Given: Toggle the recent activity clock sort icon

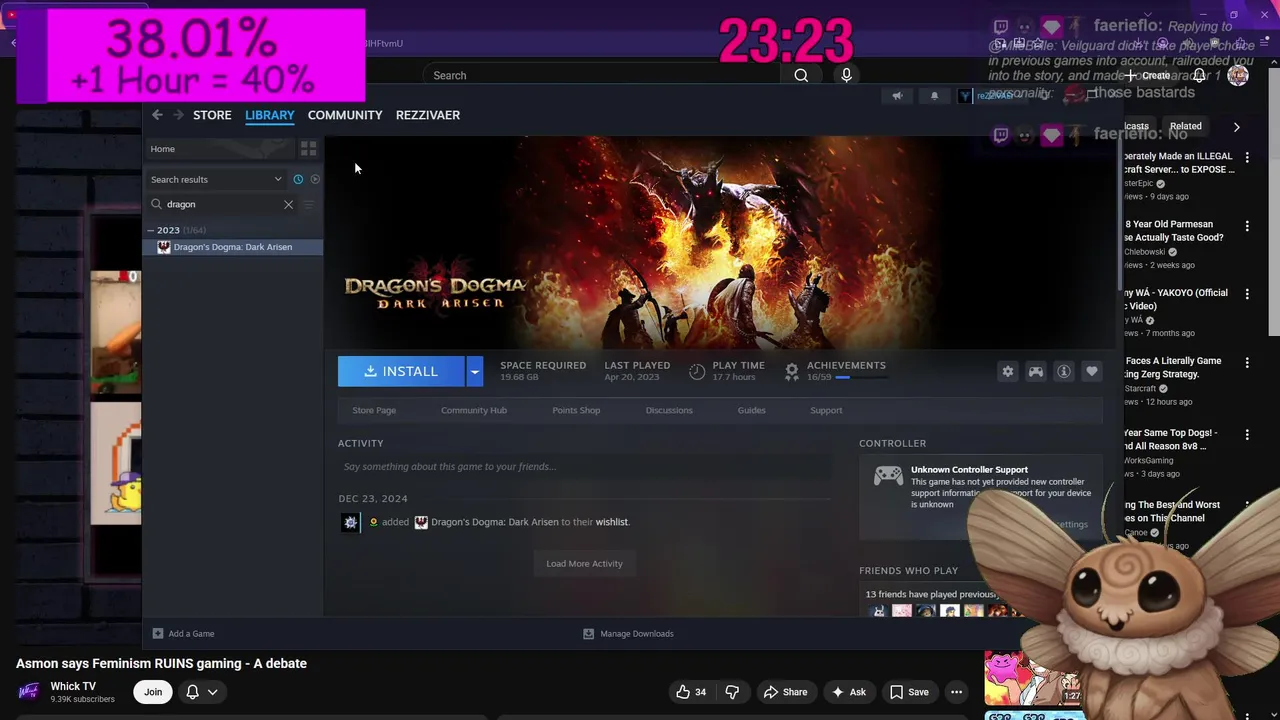Looking at the screenshot, I should pyautogui.click(x=298, y=180).
